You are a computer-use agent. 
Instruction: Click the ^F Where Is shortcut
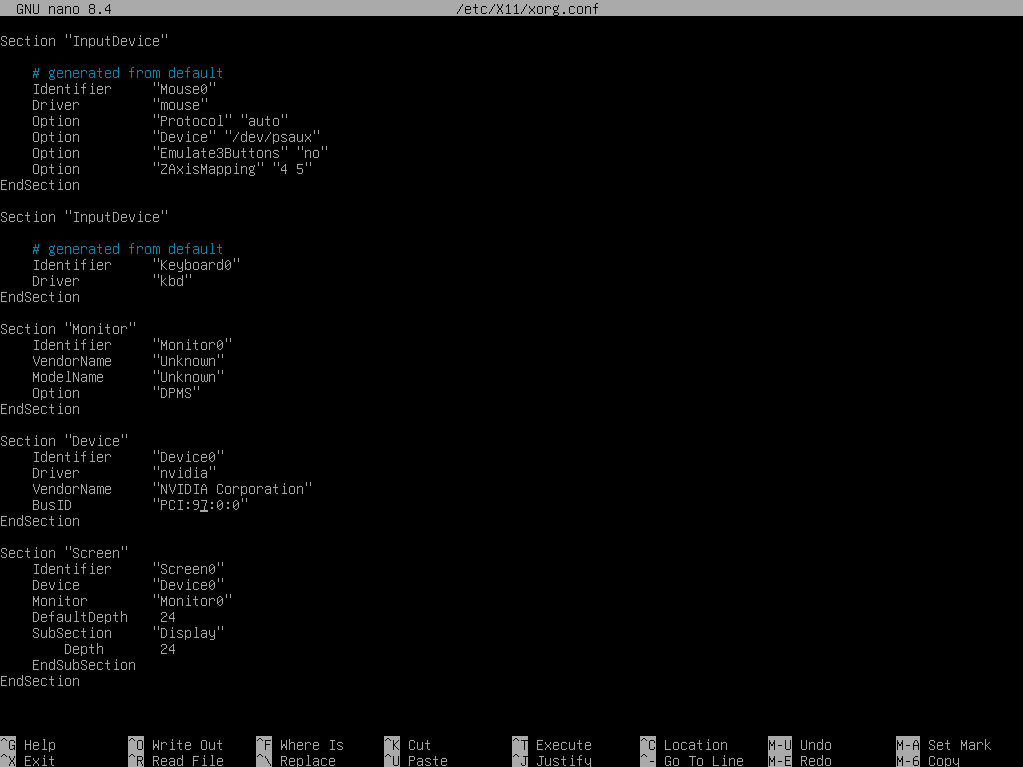299,745
